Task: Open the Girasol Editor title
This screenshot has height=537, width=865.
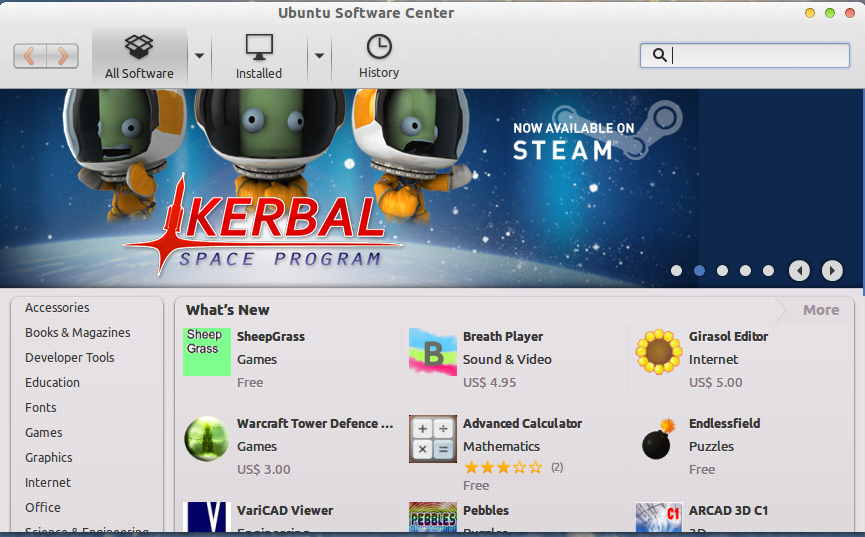Action: click(728, 337)
